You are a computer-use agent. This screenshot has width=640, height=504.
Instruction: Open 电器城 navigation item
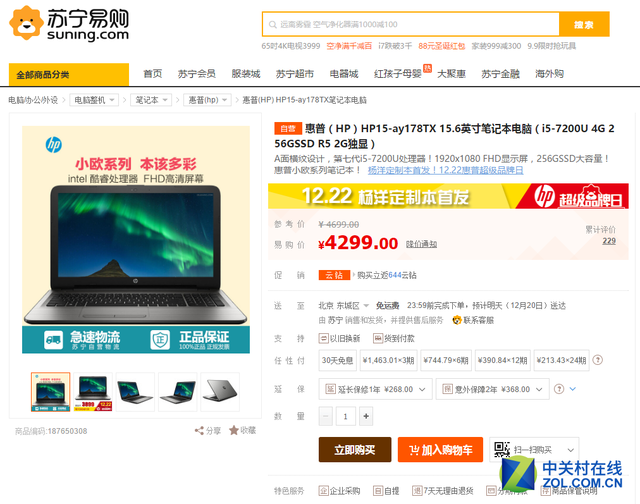pos(344,74)
